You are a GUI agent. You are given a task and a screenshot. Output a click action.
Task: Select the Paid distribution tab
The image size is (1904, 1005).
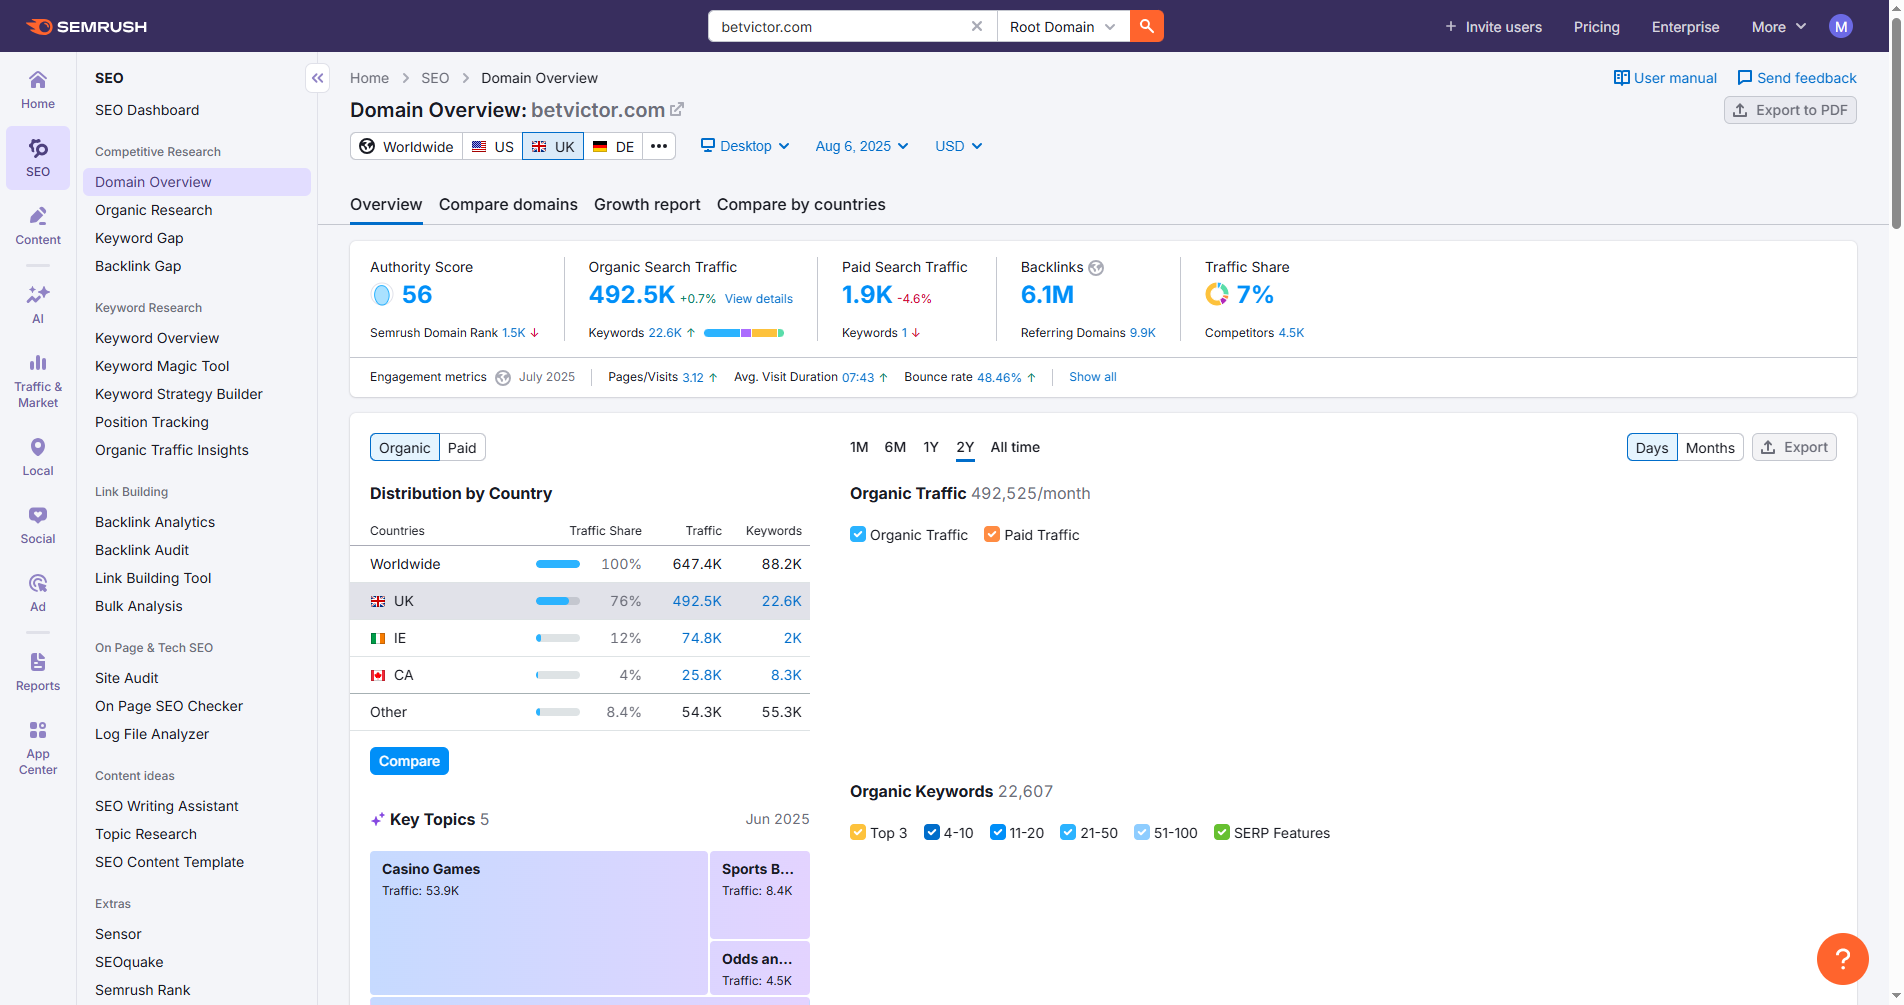(462, 447)
